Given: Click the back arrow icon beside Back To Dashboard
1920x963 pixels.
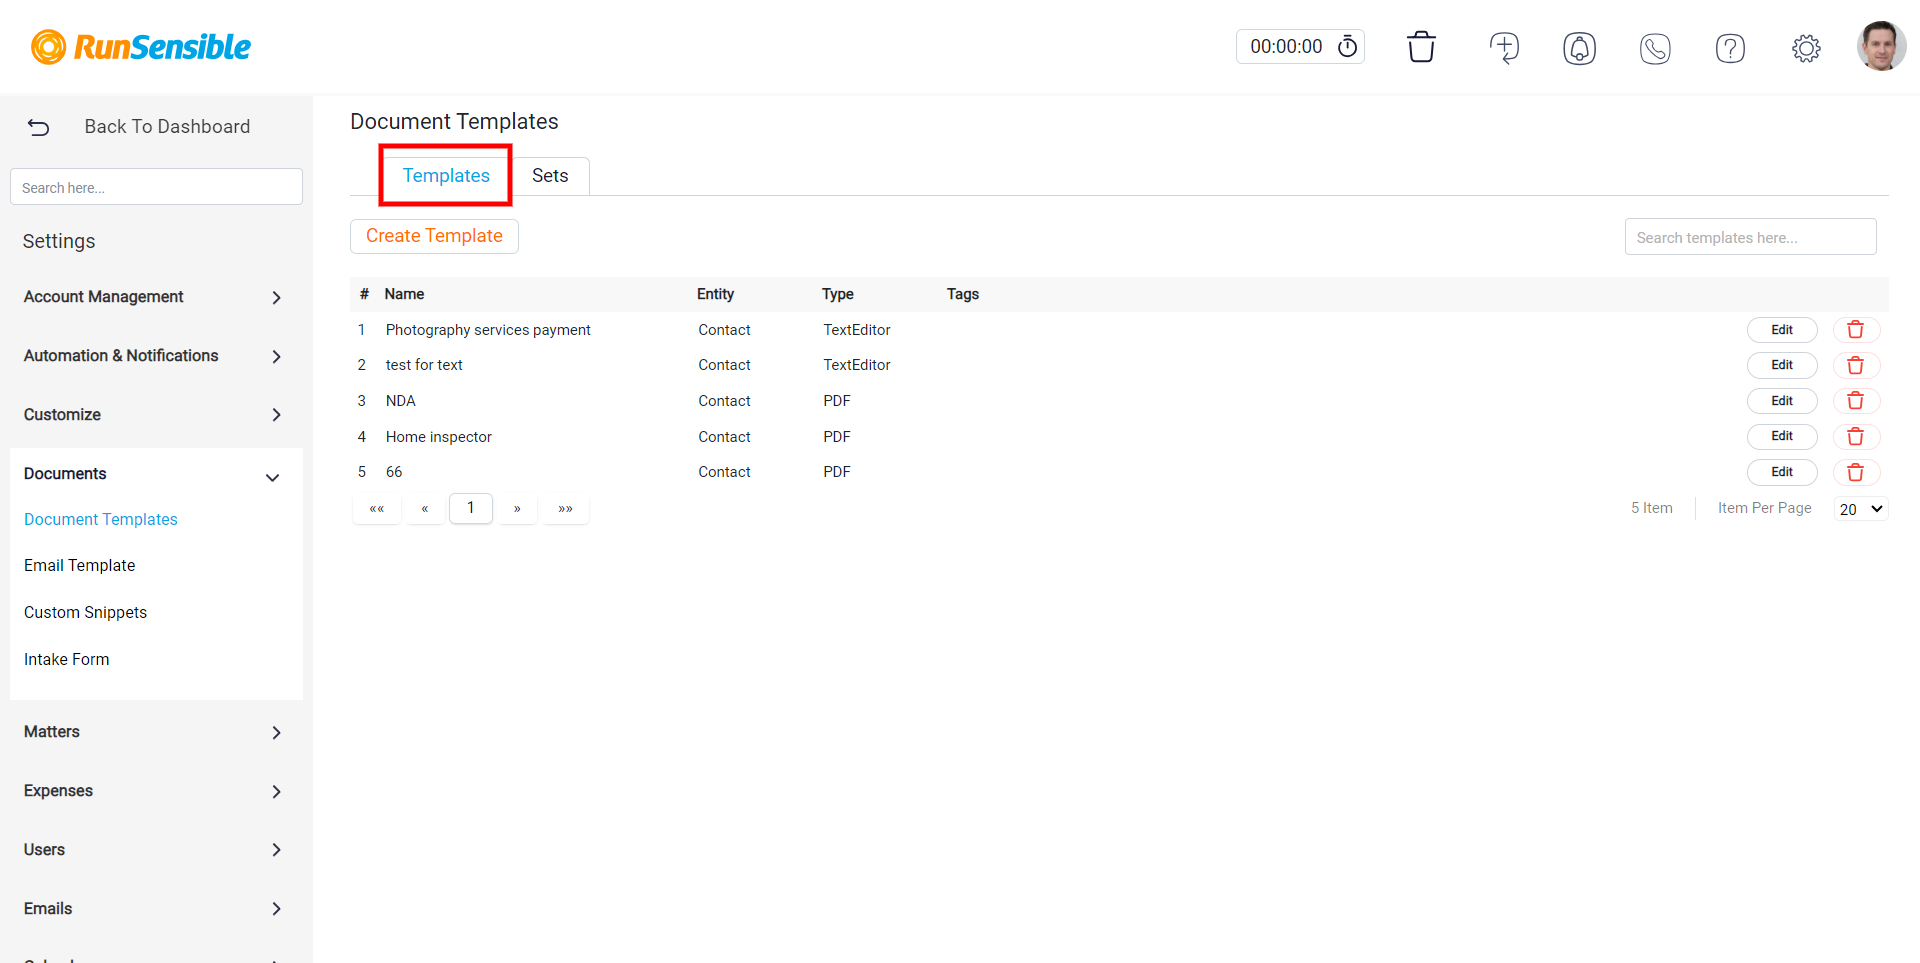Looking at the screenshot, I should 38,127.
